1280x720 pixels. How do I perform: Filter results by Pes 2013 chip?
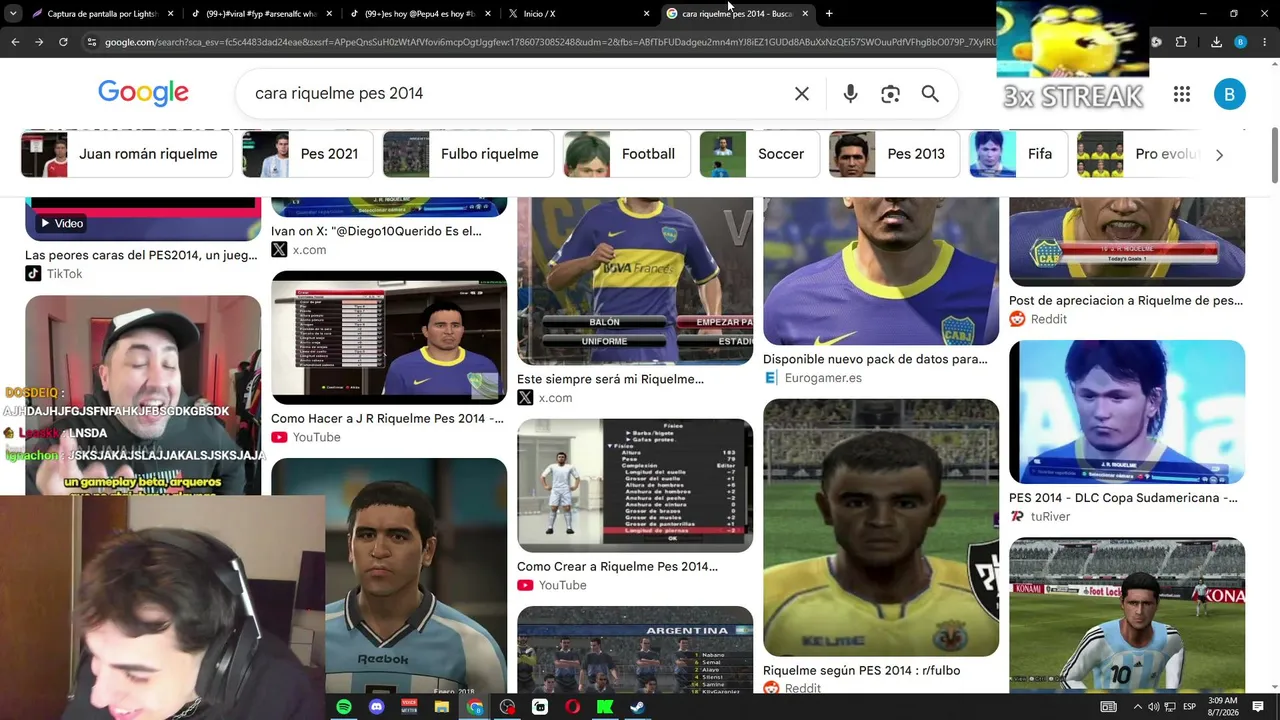[x=895, y=154]
